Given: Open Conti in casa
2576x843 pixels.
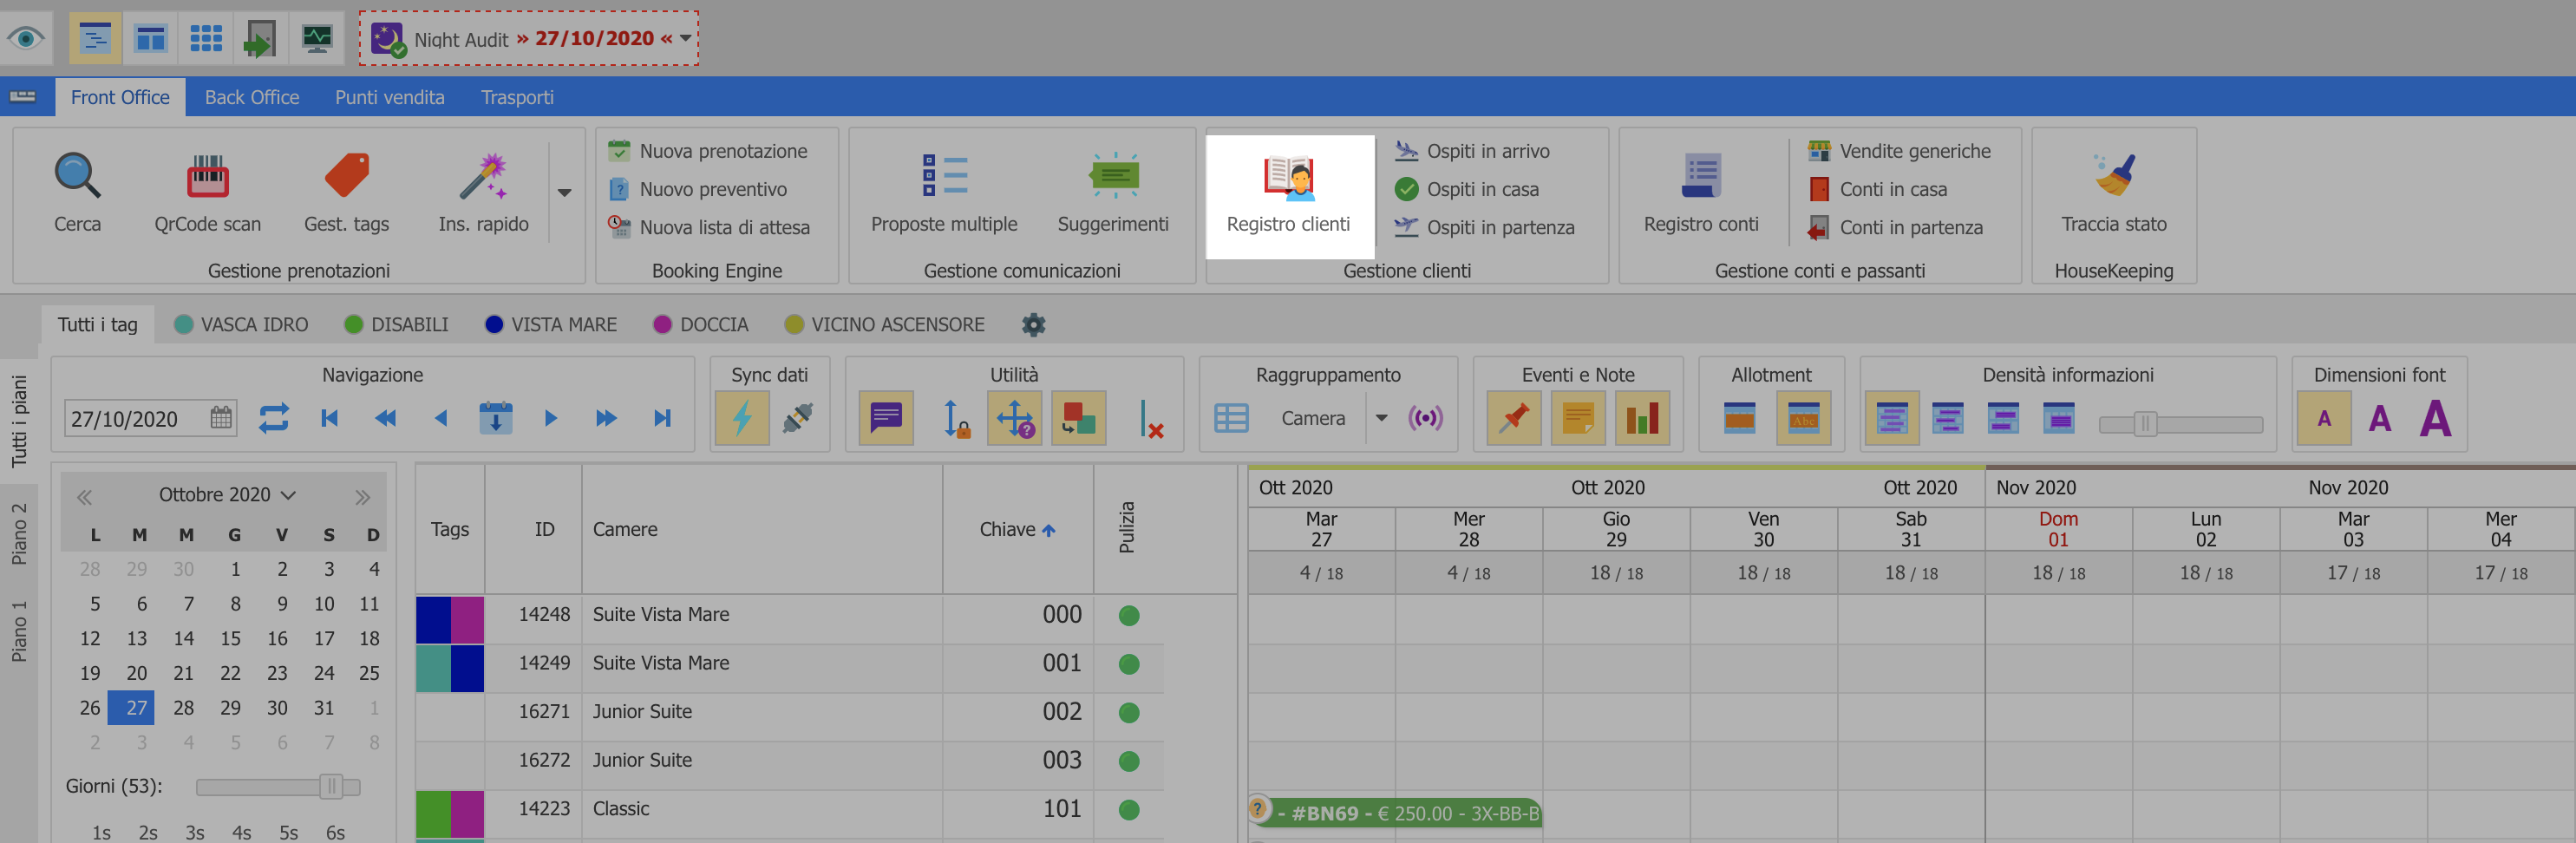Looking at the screenshot, I should [x=1878, y=189].
